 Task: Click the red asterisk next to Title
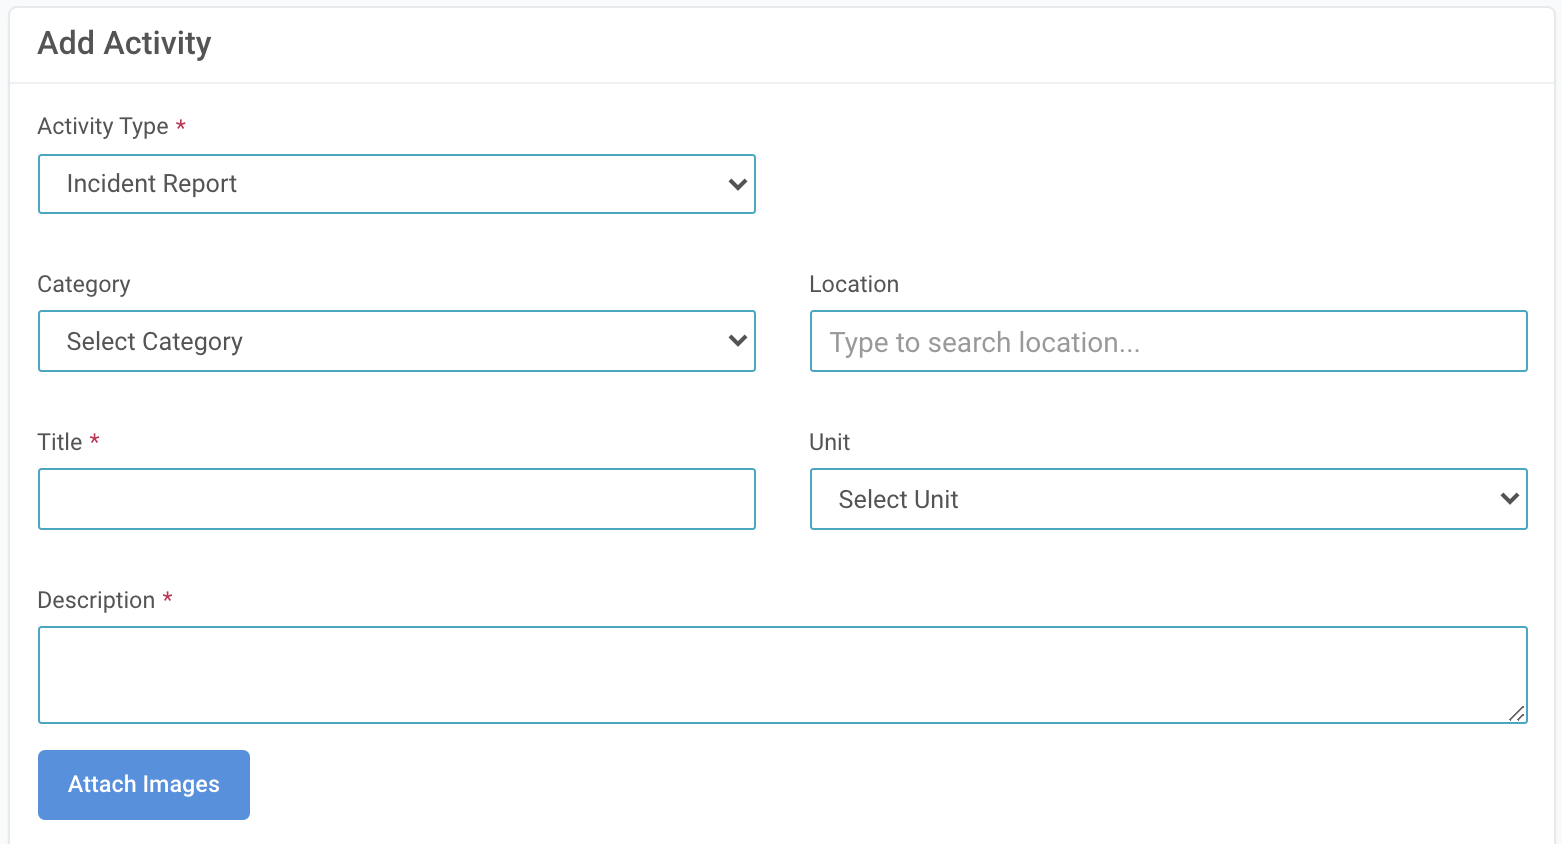pyautogui.click(x=95, y=441)
